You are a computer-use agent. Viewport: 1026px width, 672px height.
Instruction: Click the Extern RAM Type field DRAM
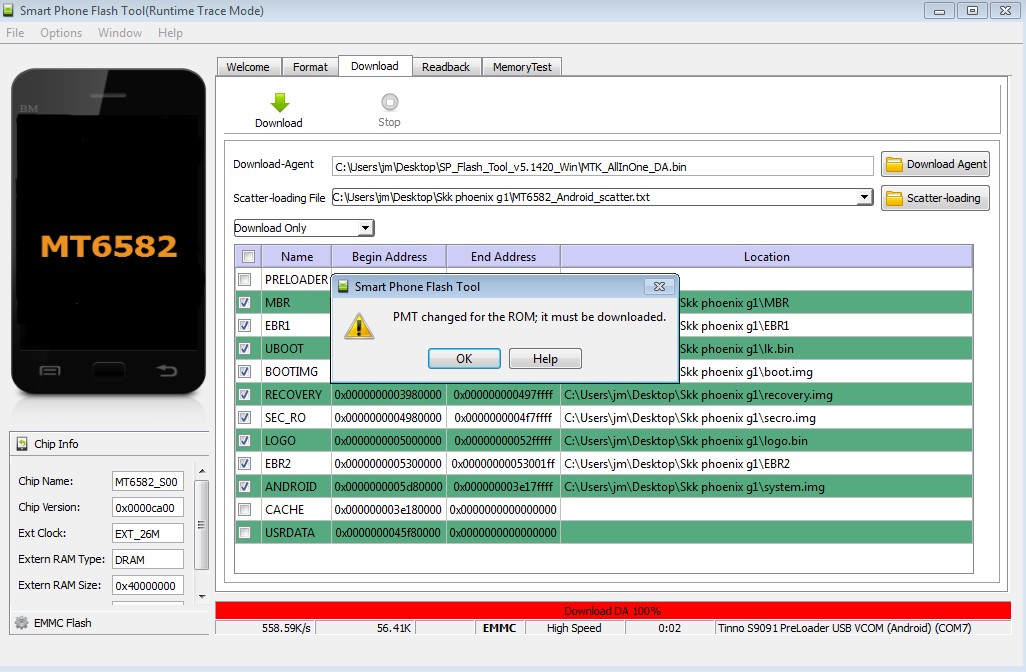(x=147, y=560)
